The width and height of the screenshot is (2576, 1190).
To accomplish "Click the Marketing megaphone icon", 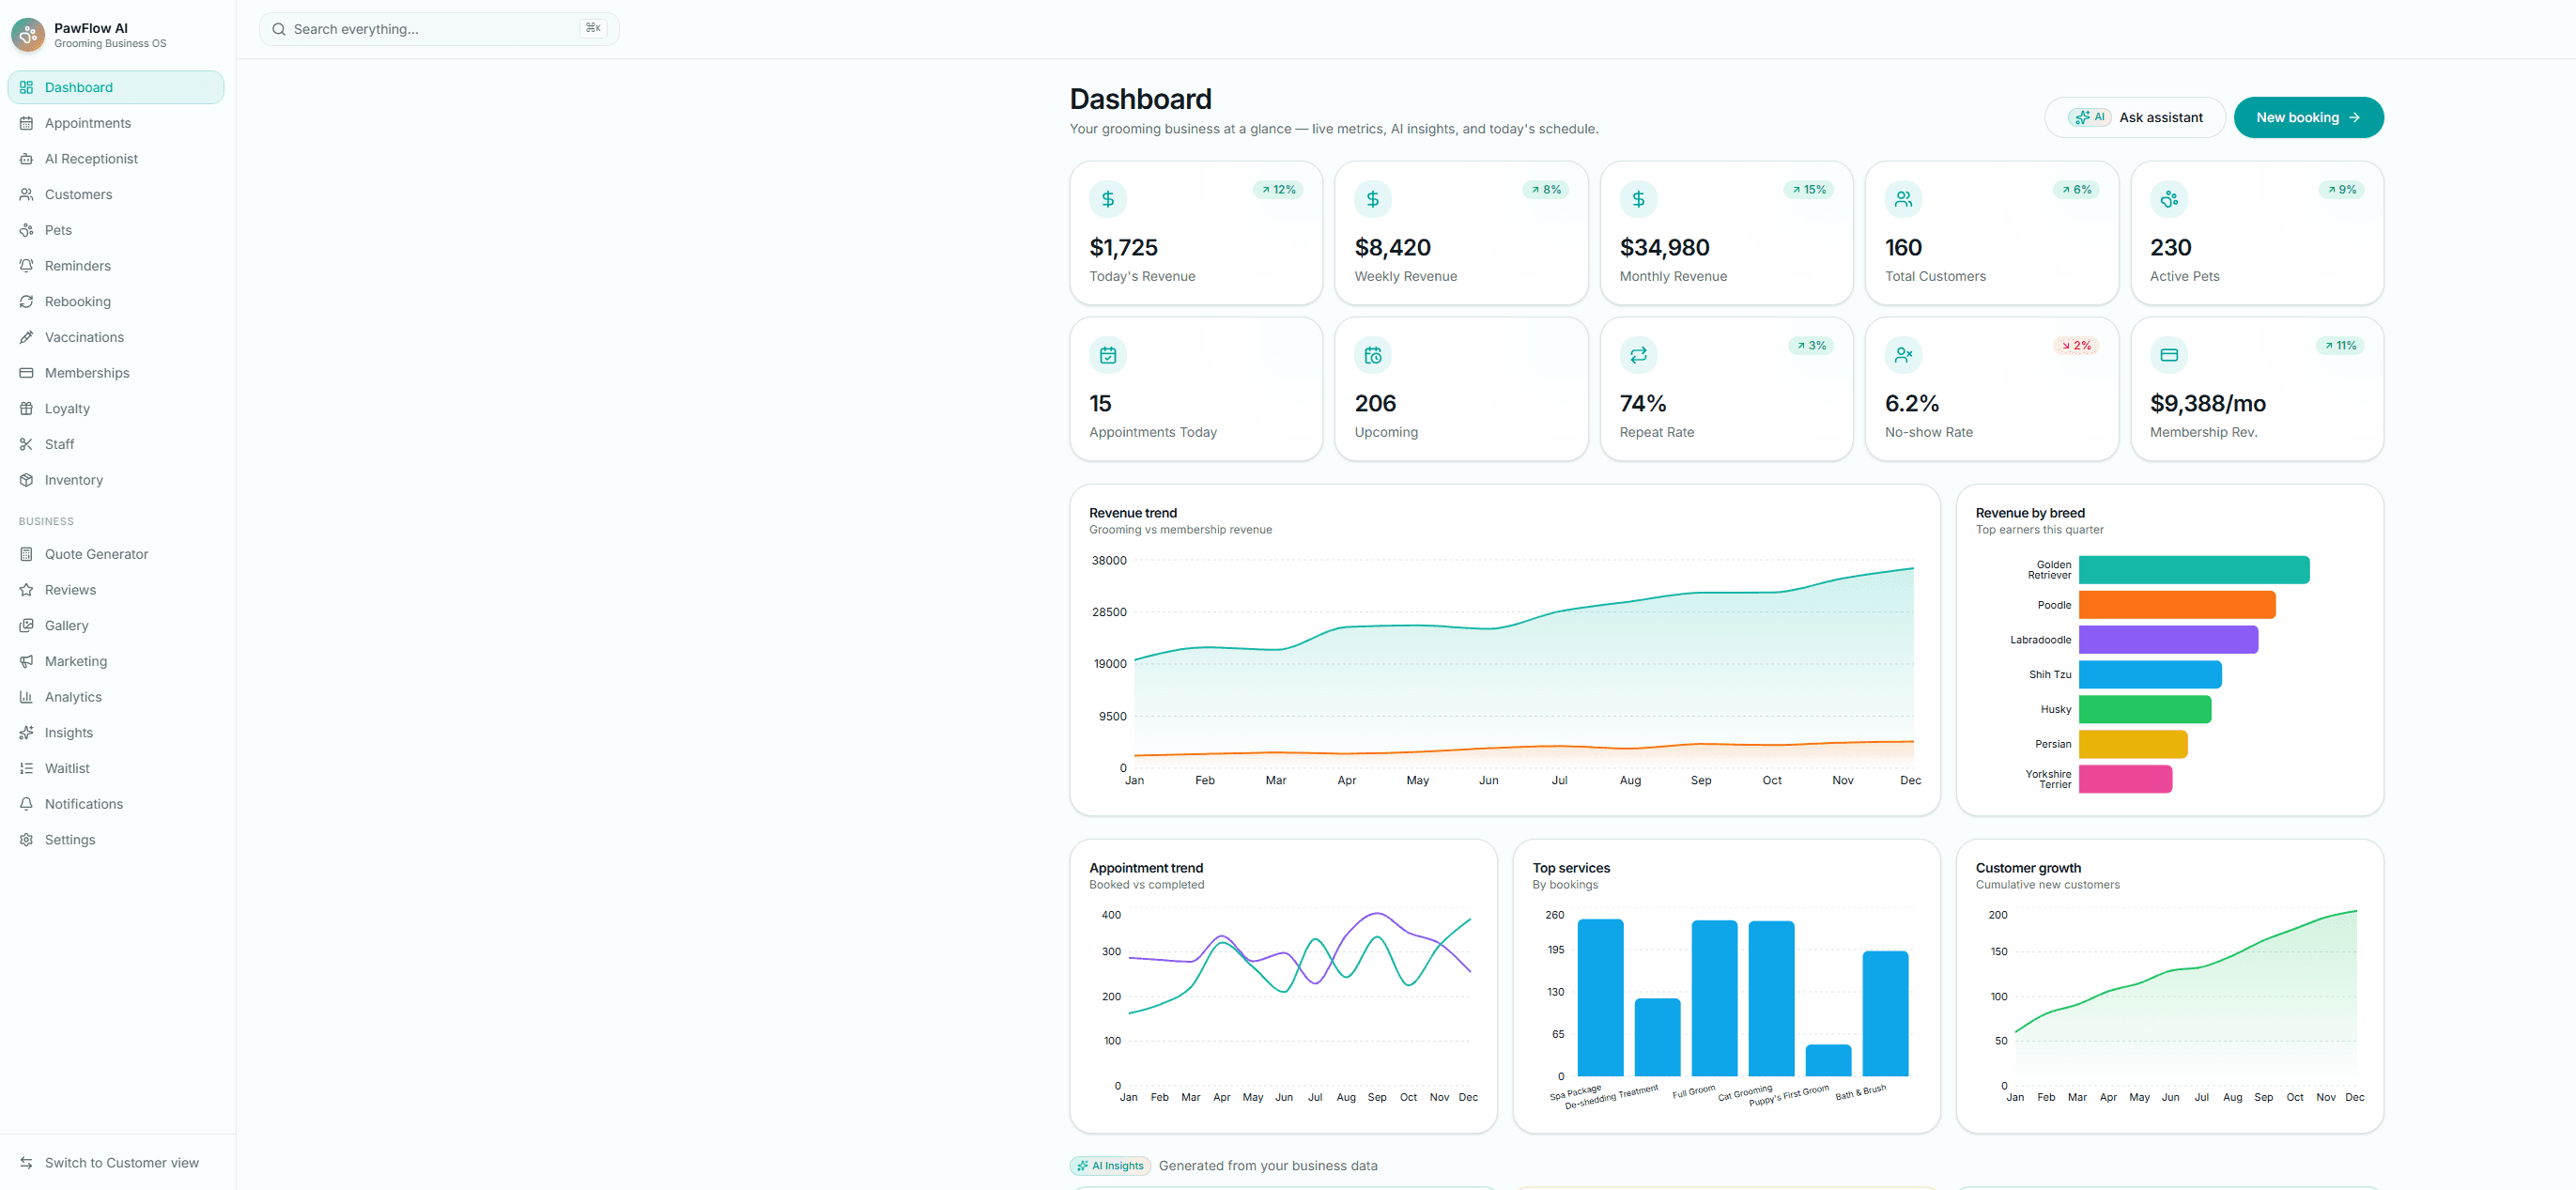I will [x=27, y=661].
